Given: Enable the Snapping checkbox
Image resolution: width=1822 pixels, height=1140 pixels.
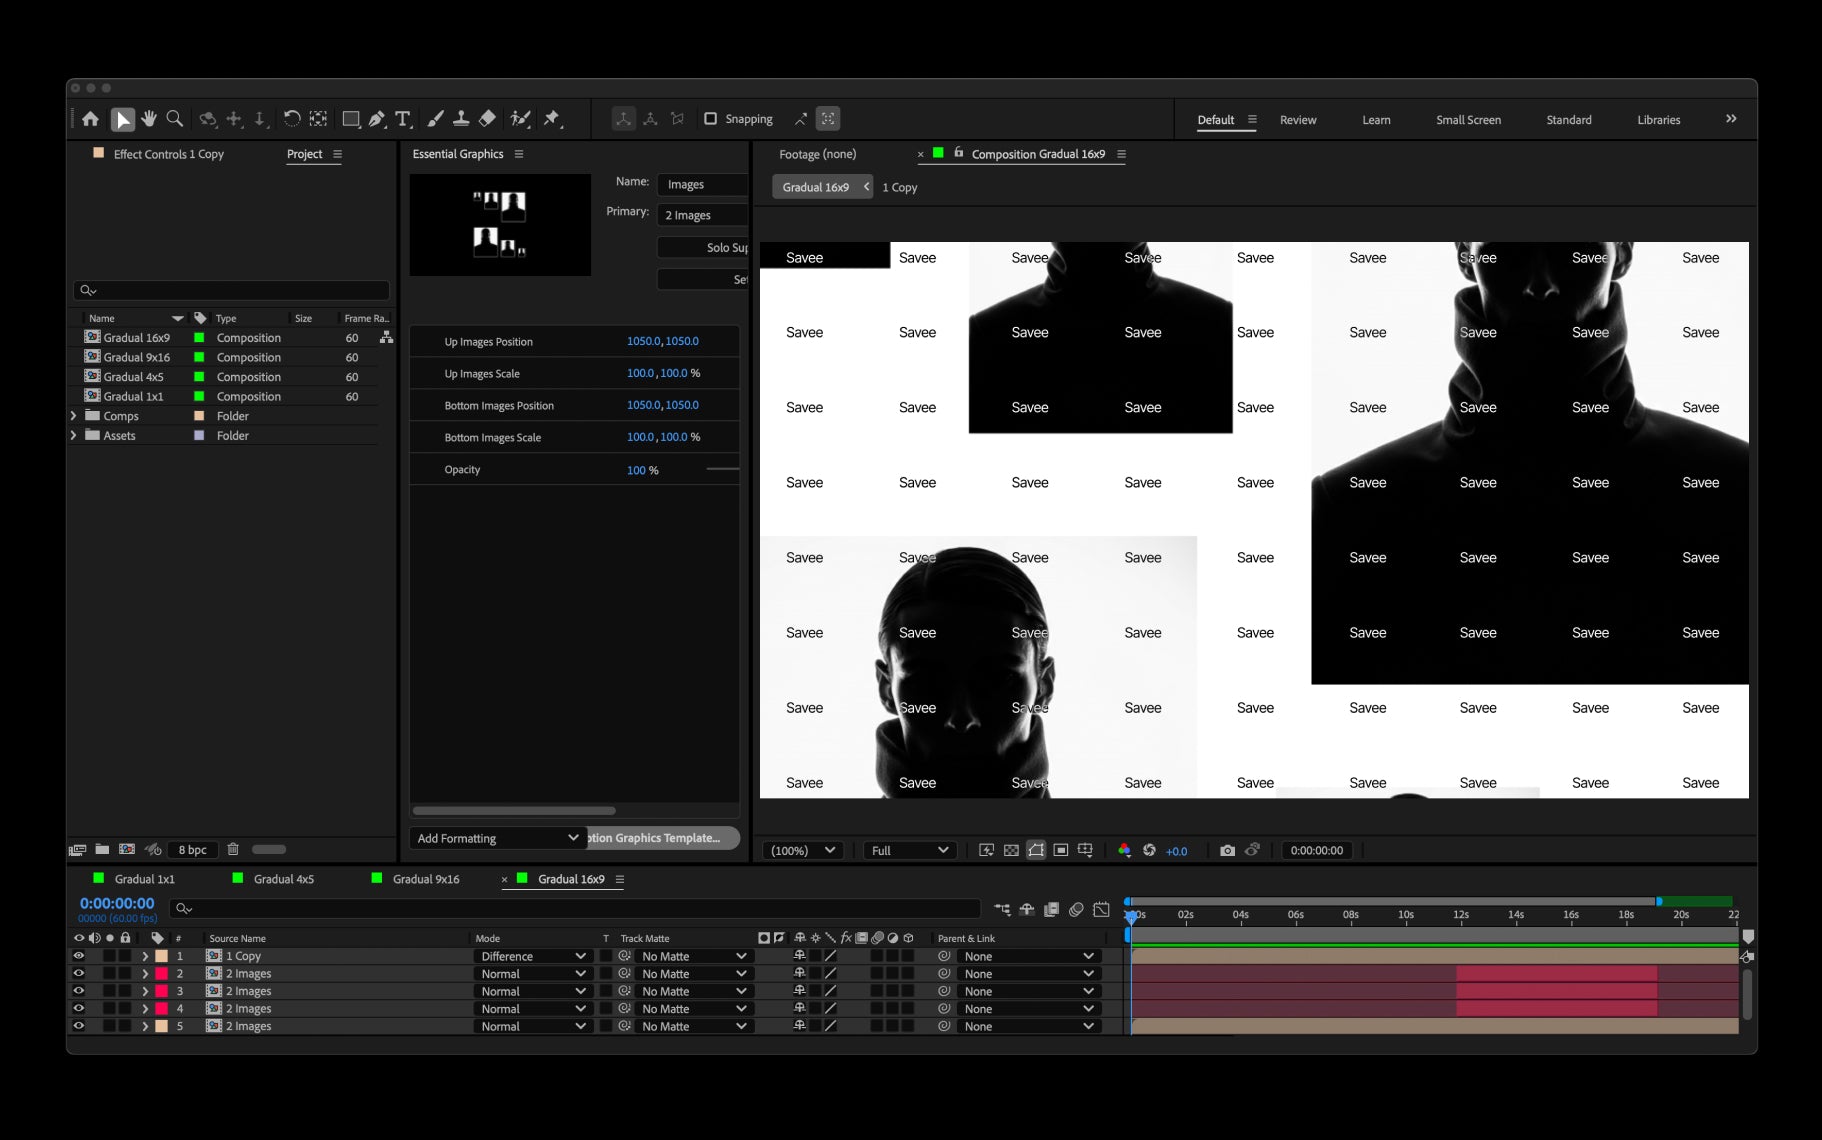Looking at the screenshot, I should [710, 119].
